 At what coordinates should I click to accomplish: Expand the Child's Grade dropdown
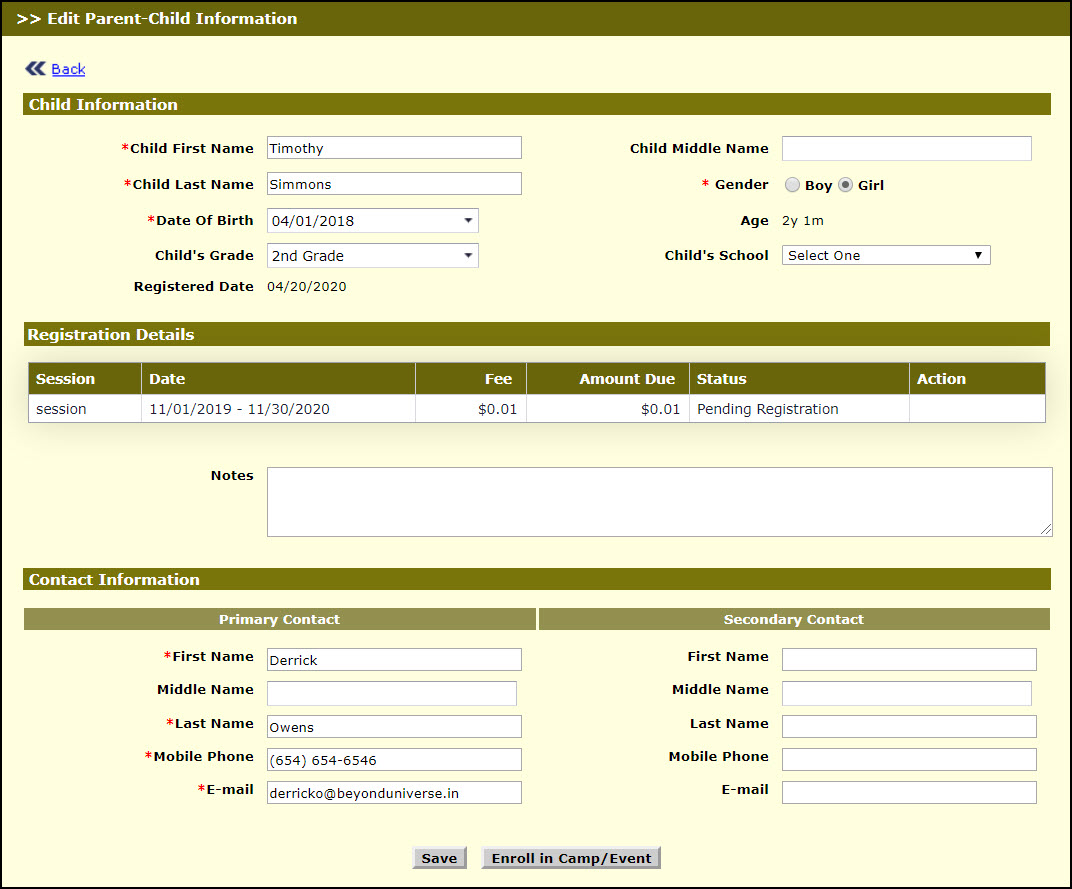[372, 256]
